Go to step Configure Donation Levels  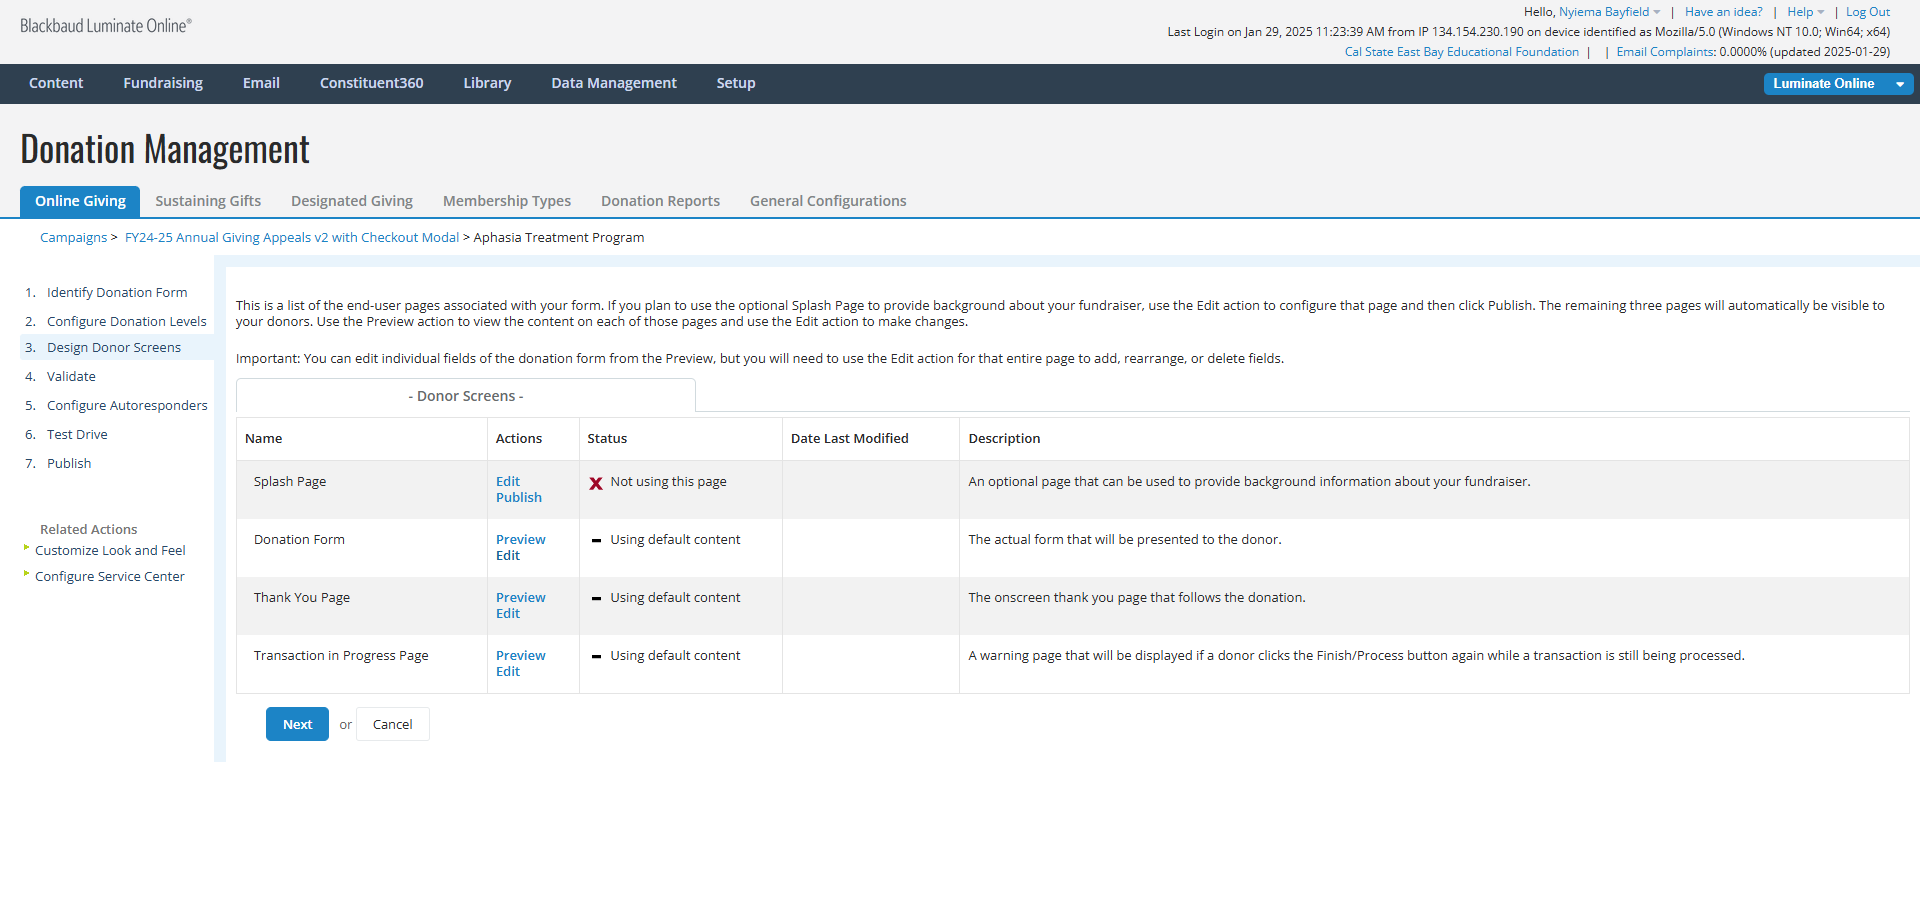click(x=127, y=322)
